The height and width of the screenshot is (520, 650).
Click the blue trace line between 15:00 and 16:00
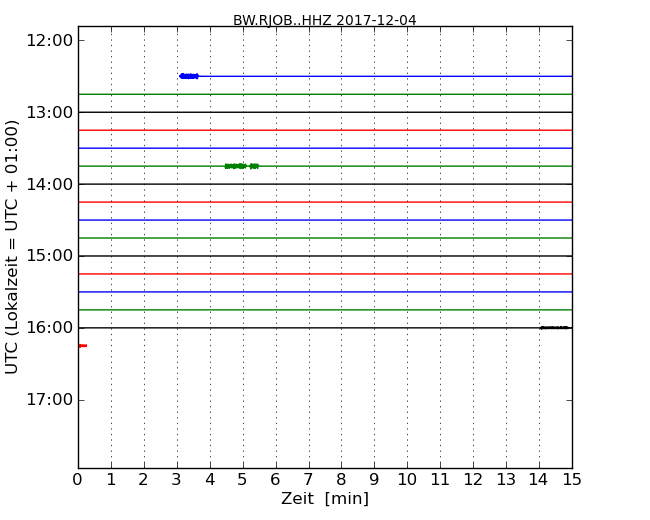pyautogui.click(x=325, y=292)
